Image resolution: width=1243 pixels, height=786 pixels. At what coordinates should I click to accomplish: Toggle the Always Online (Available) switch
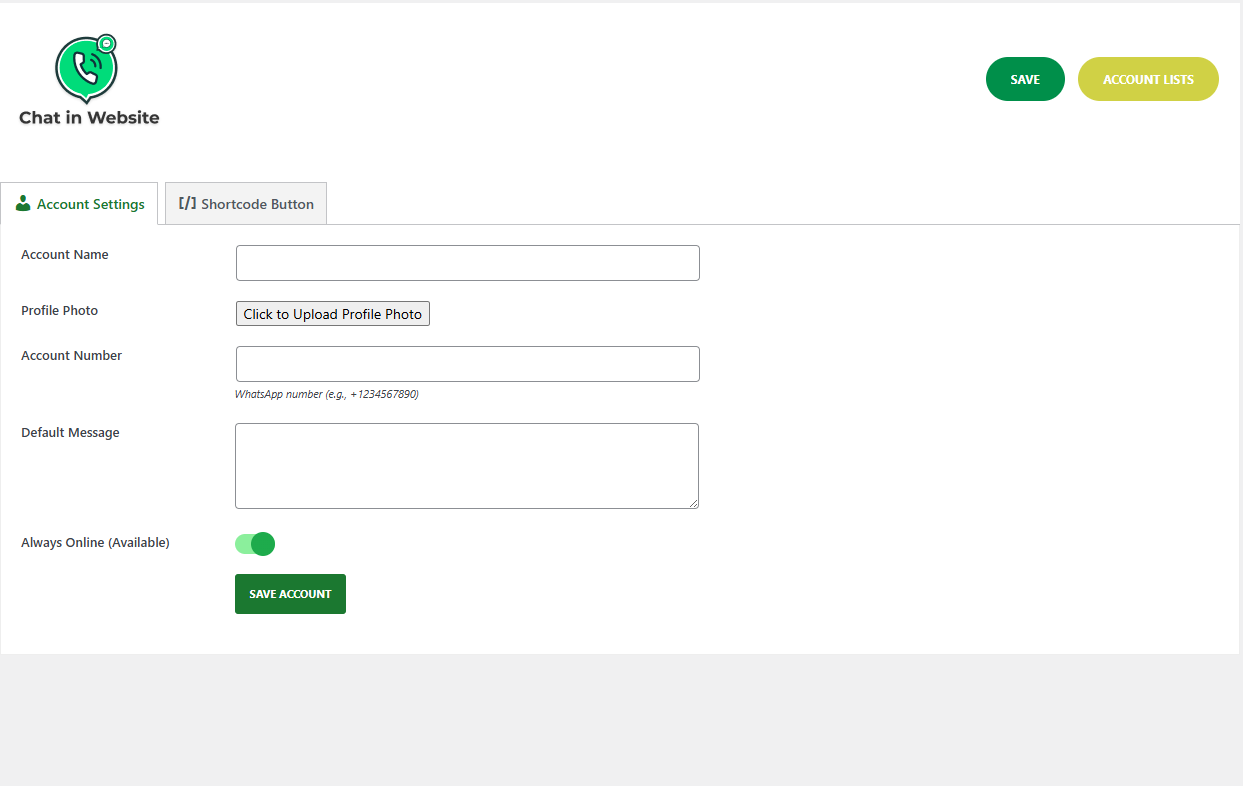(x=255, y=544)
